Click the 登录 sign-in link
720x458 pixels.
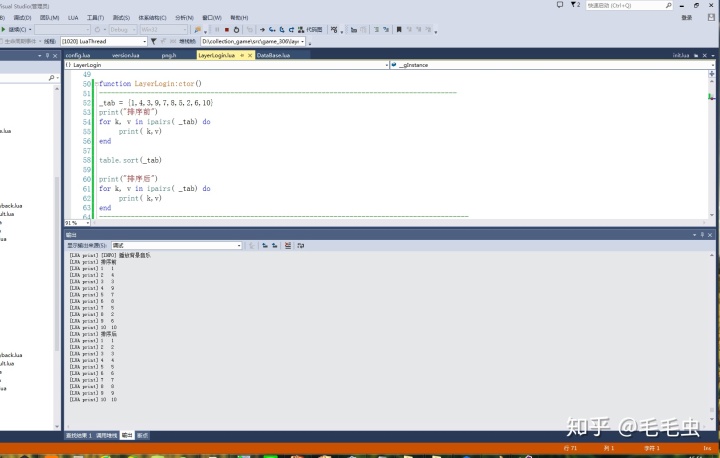coord(686,17)
